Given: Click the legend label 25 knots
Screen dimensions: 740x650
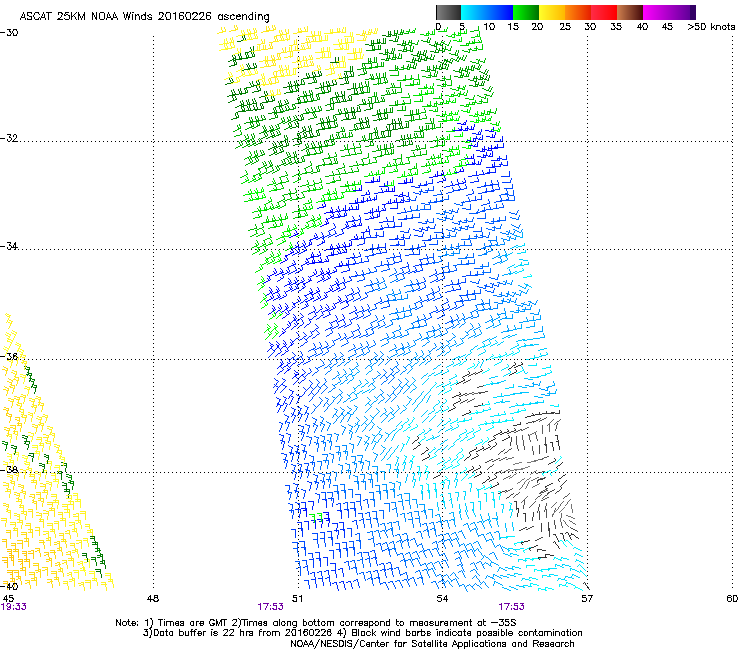Looking at the screenshot, I should [x=565, y=27].
